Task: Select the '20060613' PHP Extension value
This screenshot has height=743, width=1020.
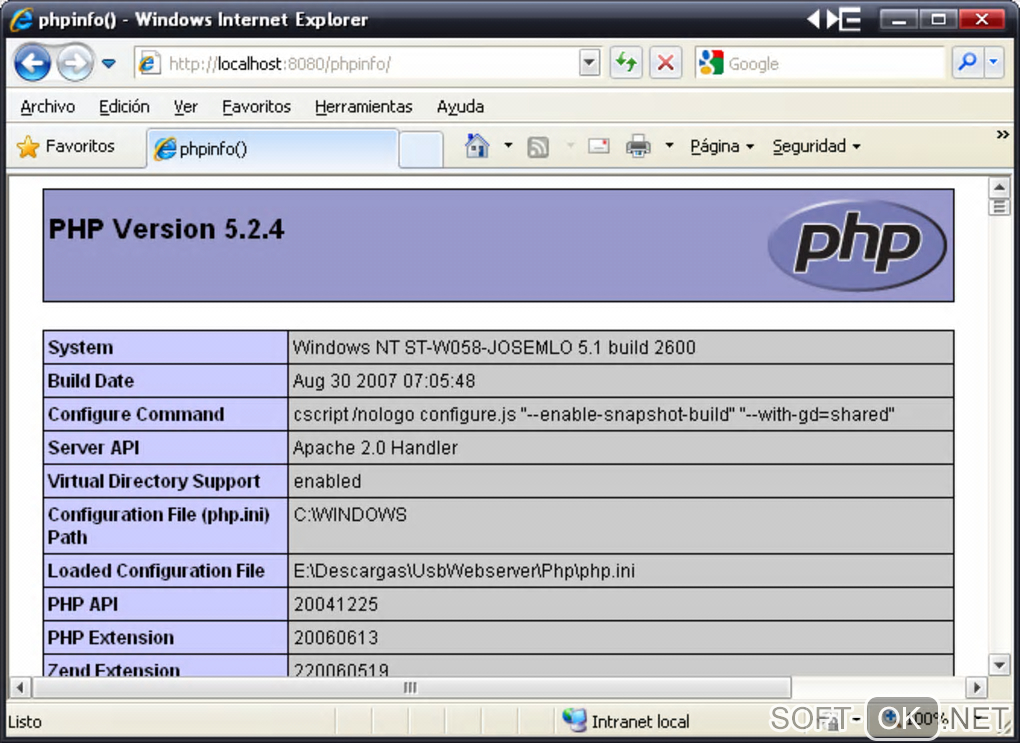Action: click(x=336, y=638)
